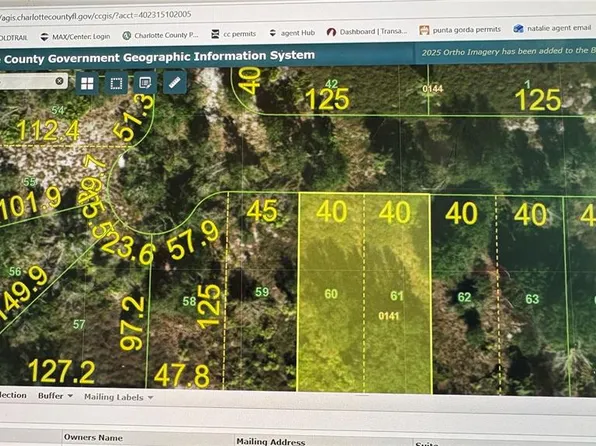596x446 pixels.
Task: Select parcel lot 62 on map
Action: click(464, 297)
